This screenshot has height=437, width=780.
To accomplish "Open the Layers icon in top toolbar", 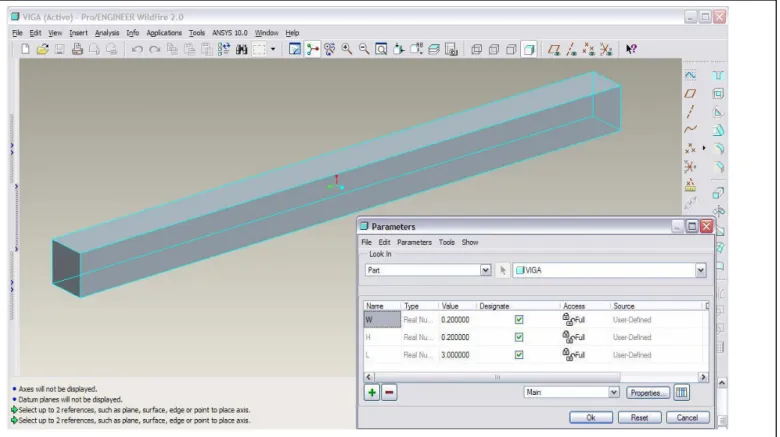I will (434, 49).
